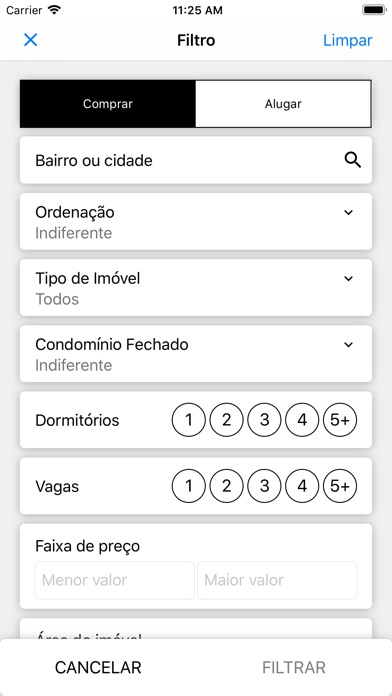Select 3 in Dormitórios
This screenshot has width=392, height=696.
click(x=264, y=420)
